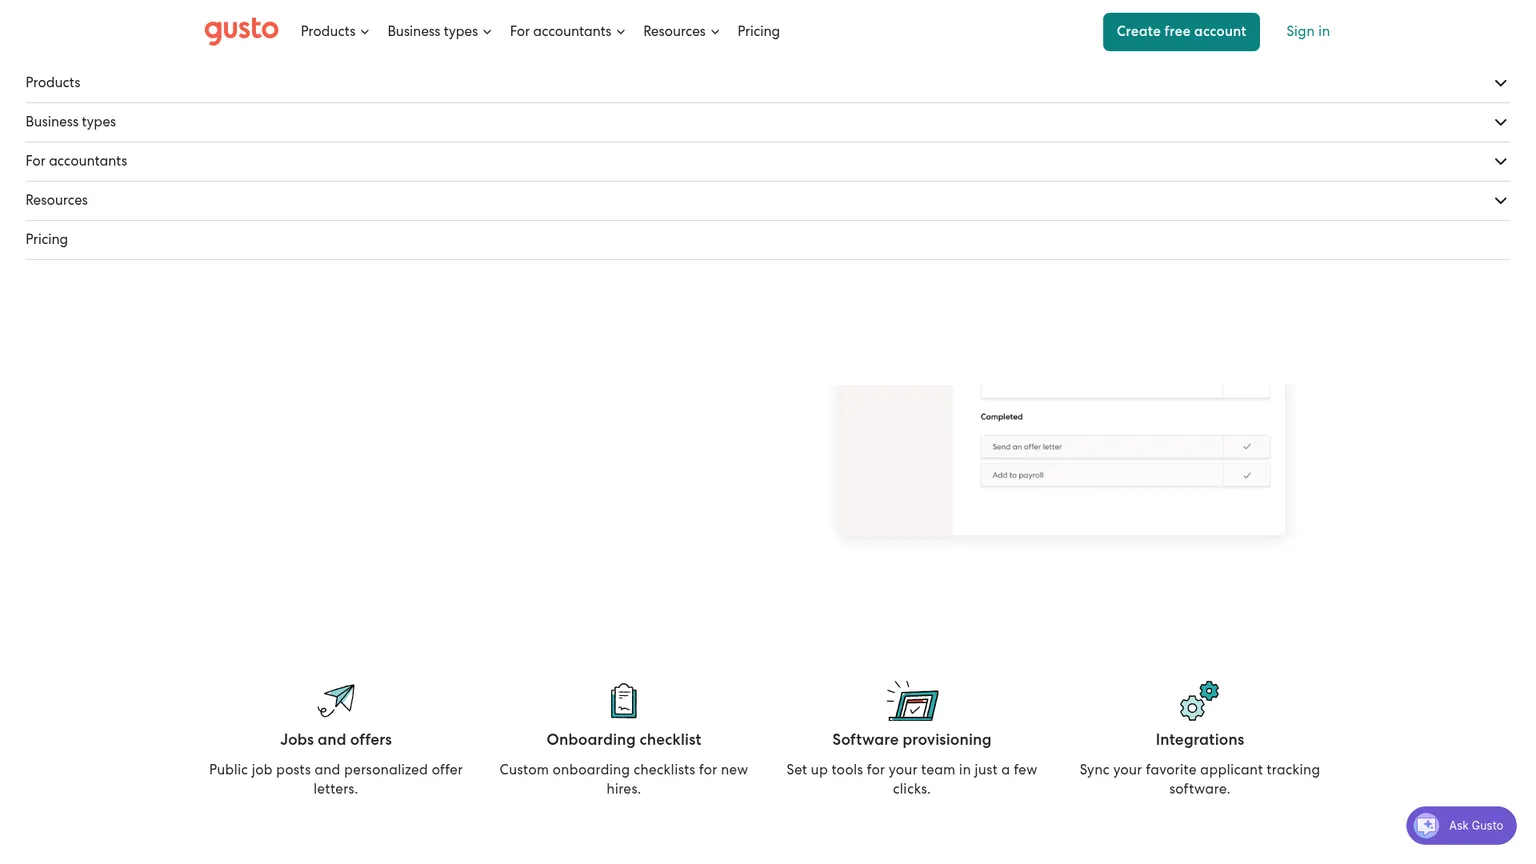Click the Create free account button
Viewport: 1536px width, 864px height.
1181,32
